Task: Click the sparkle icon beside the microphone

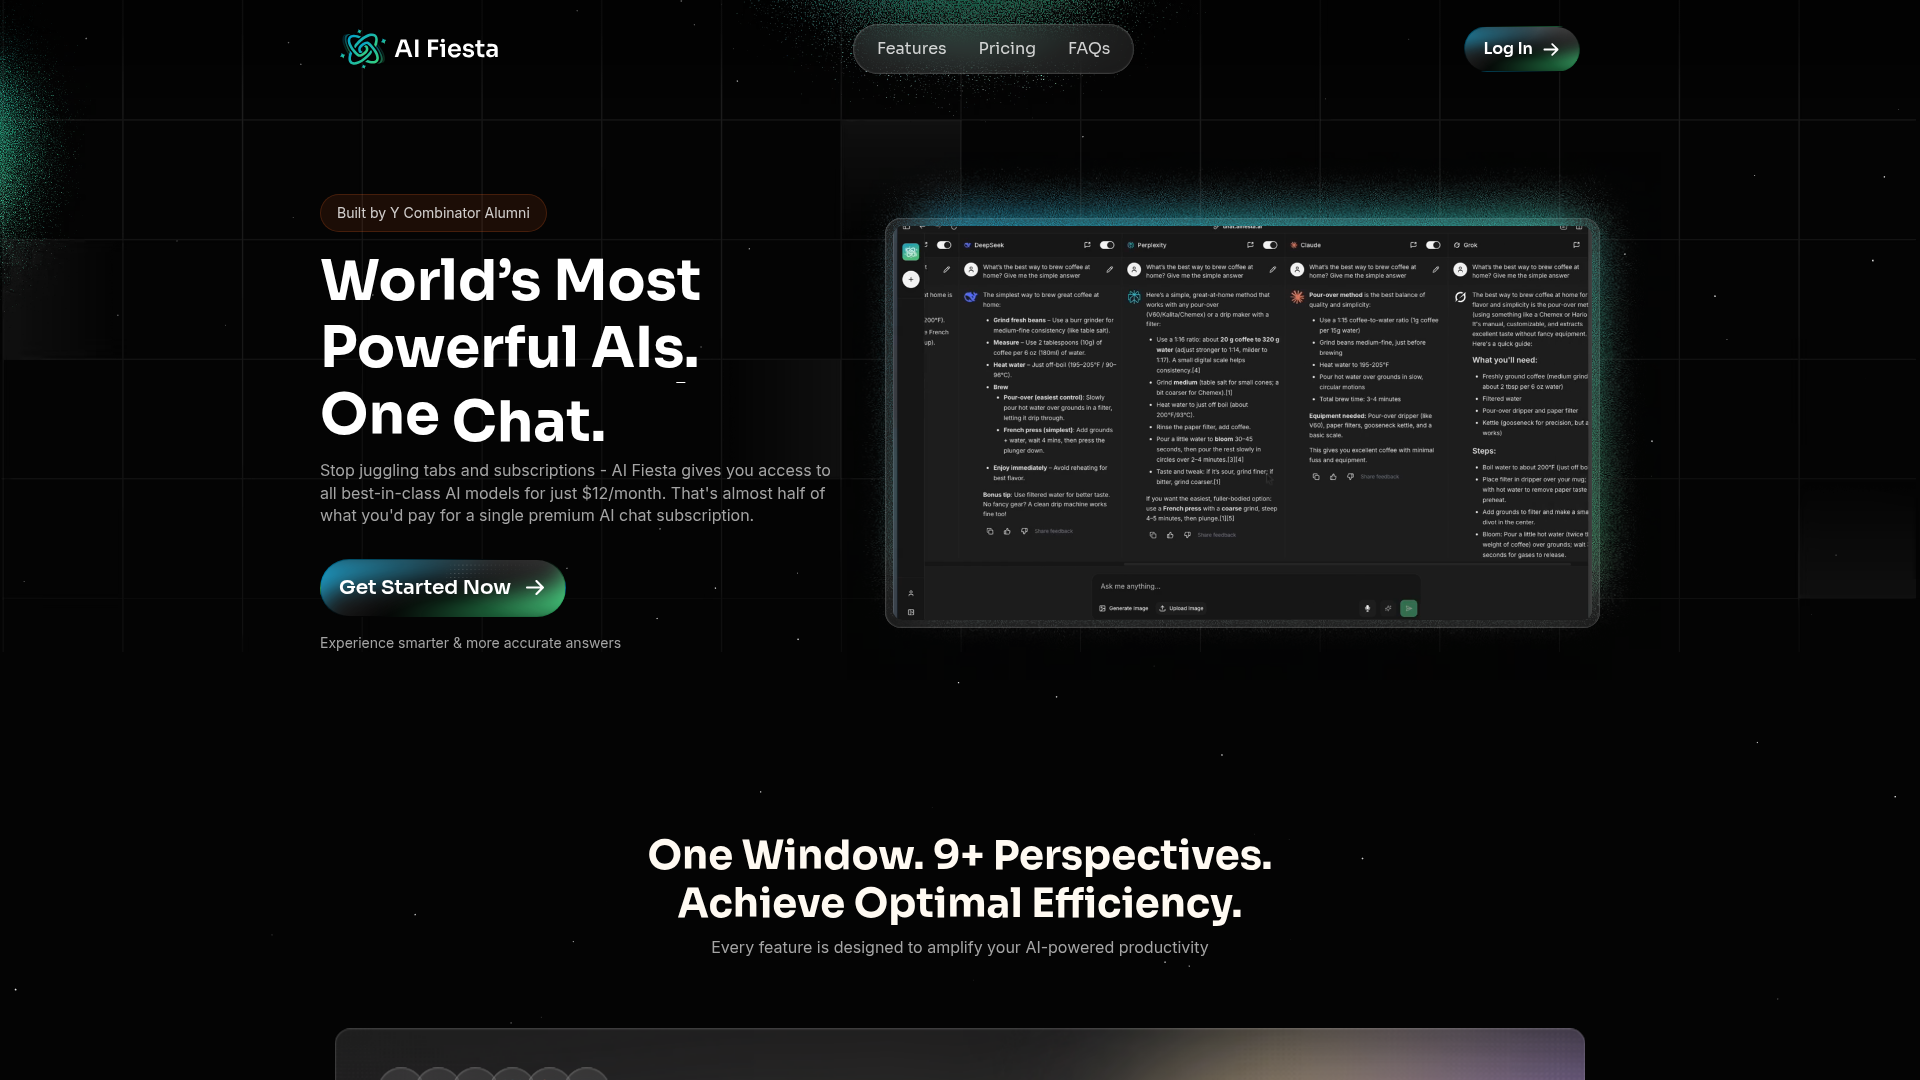Action: tap(1388, 608)
